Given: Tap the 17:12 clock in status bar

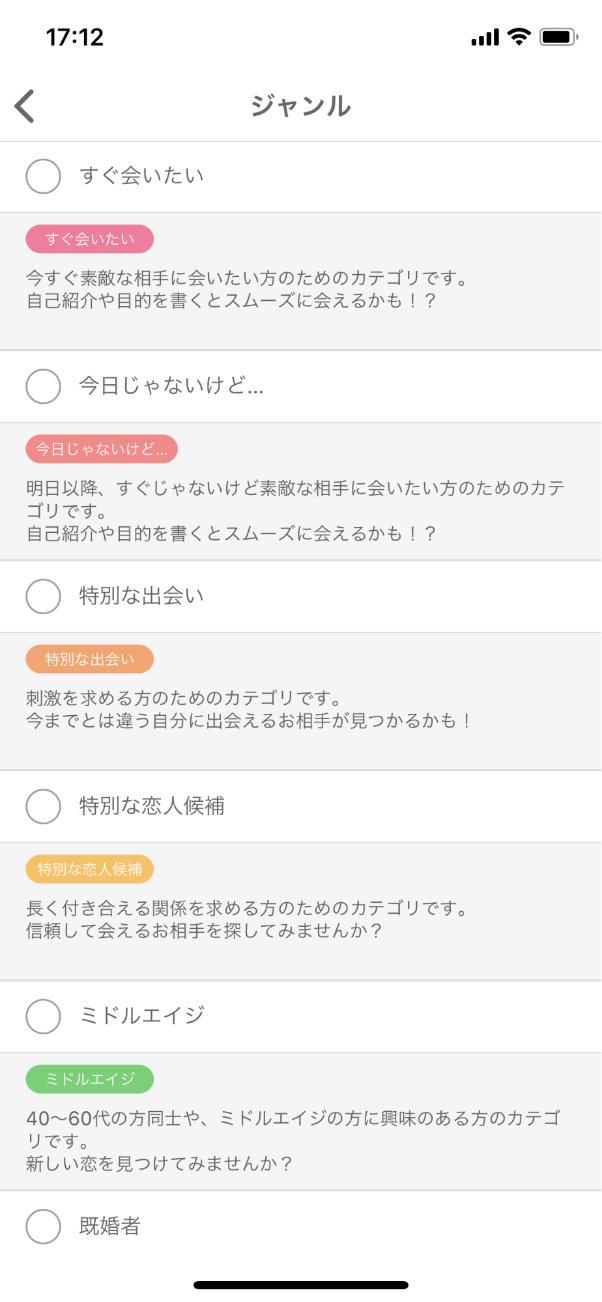Looking at the screenshot, I should [x=75, y=37].
